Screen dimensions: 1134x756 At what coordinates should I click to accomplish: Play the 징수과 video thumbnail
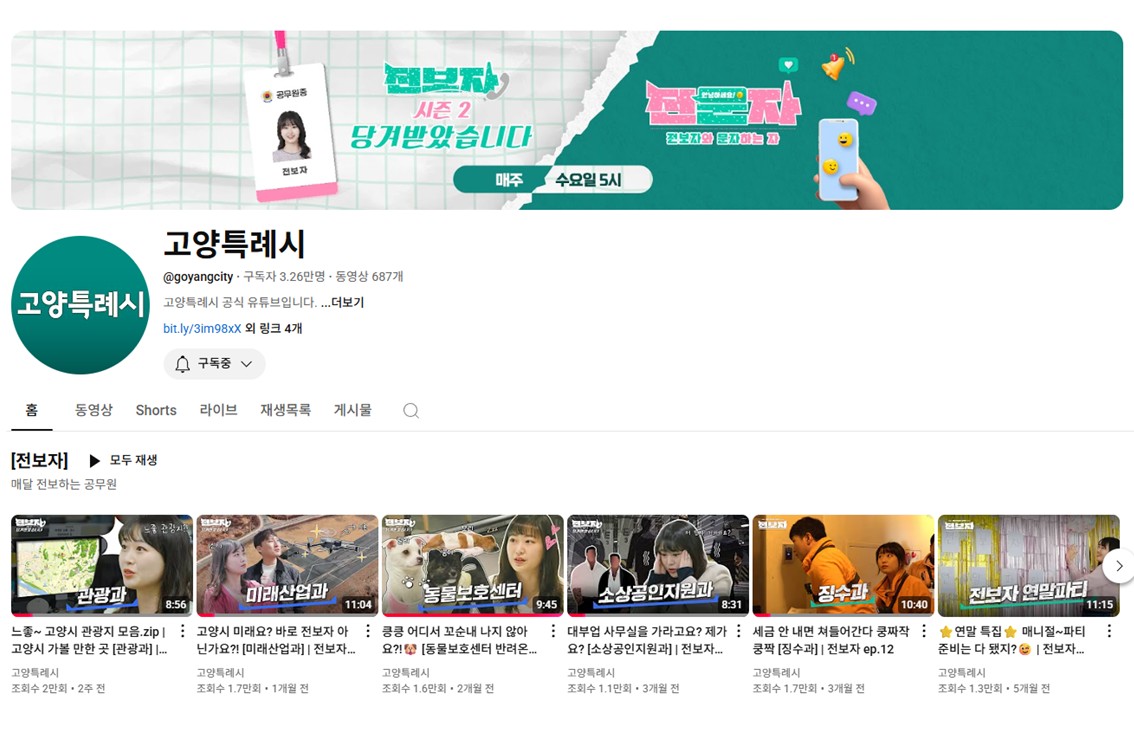(843, 566)
